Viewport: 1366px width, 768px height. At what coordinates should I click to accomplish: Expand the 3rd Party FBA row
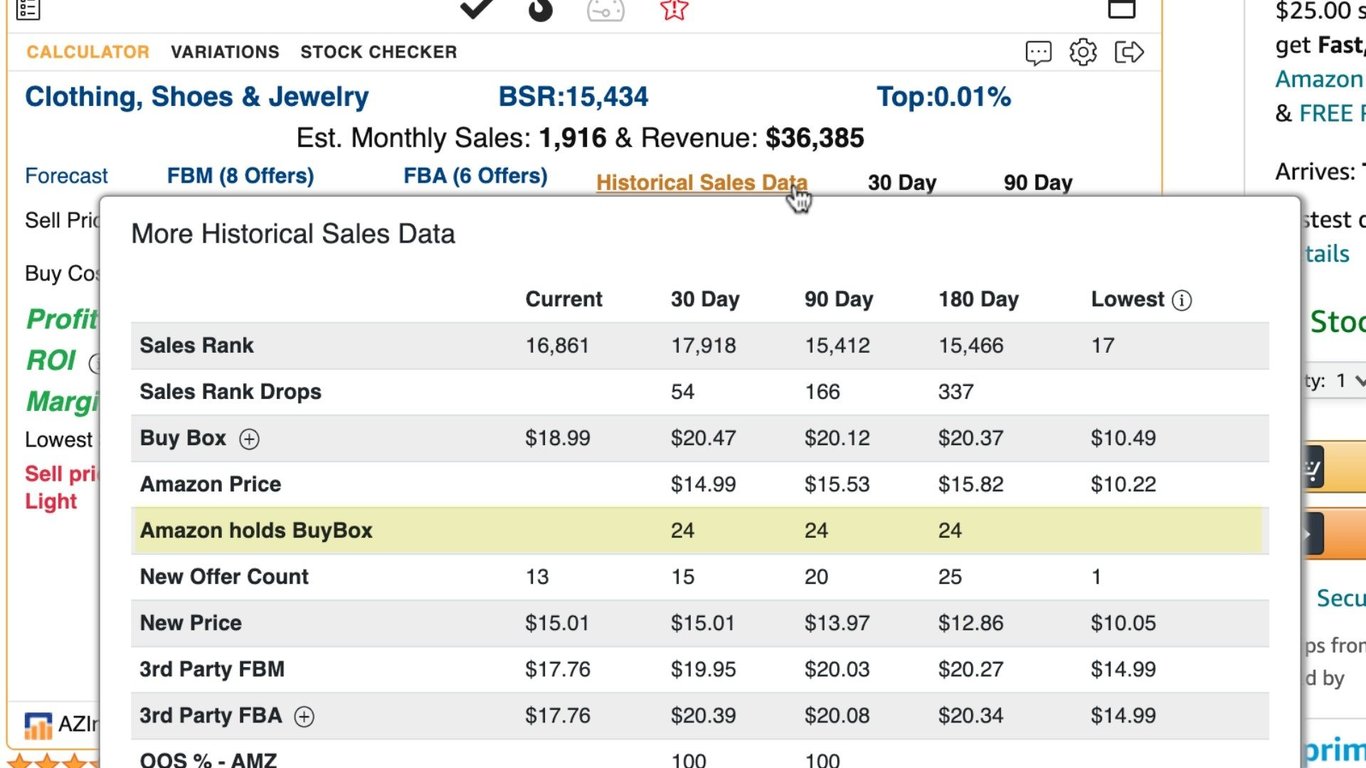[304, 716]
